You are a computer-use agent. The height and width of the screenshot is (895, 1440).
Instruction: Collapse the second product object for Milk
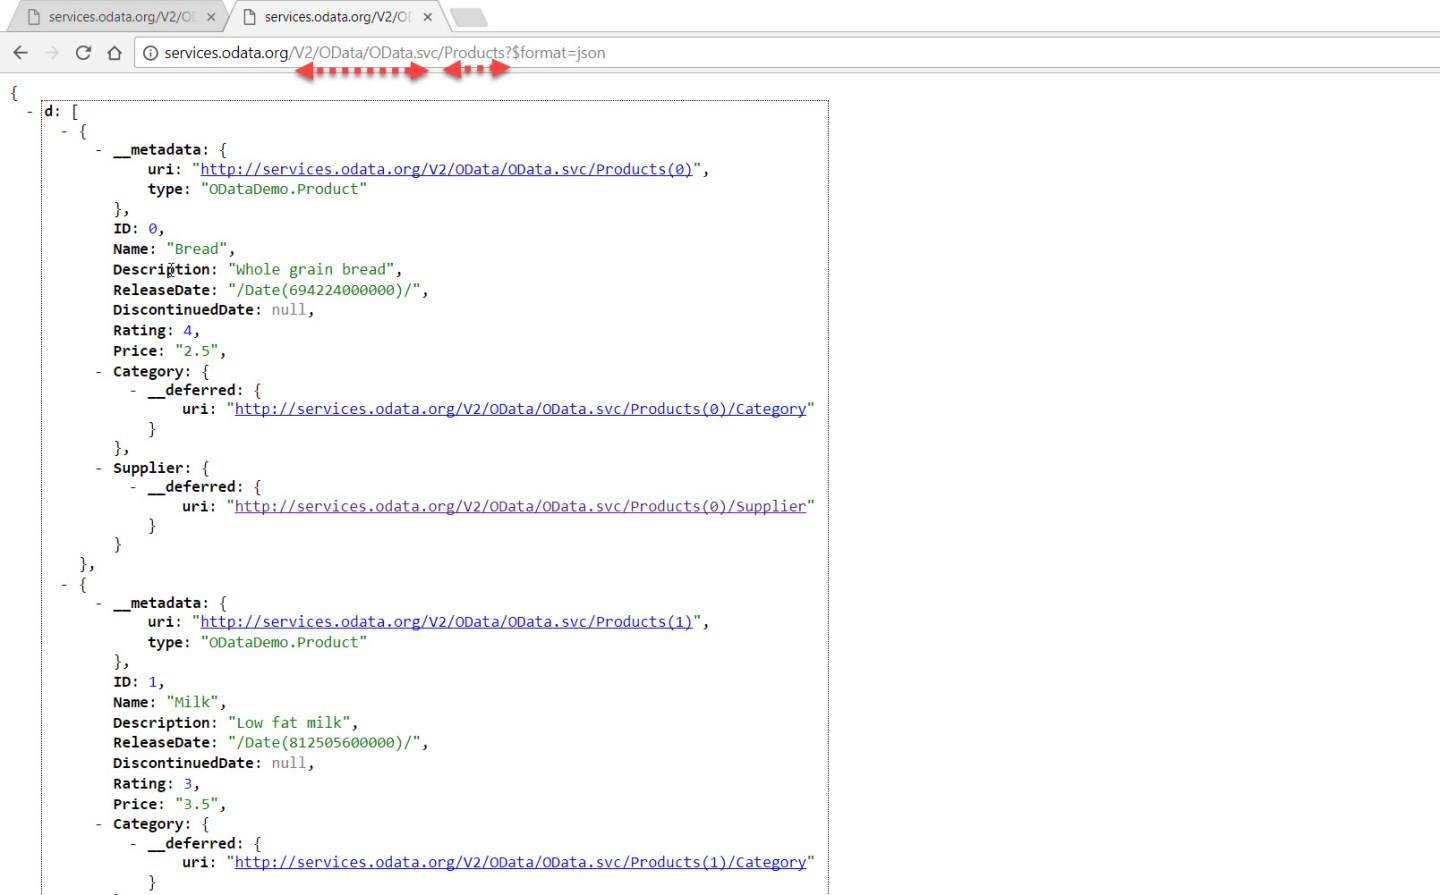(x=64, y=583)
